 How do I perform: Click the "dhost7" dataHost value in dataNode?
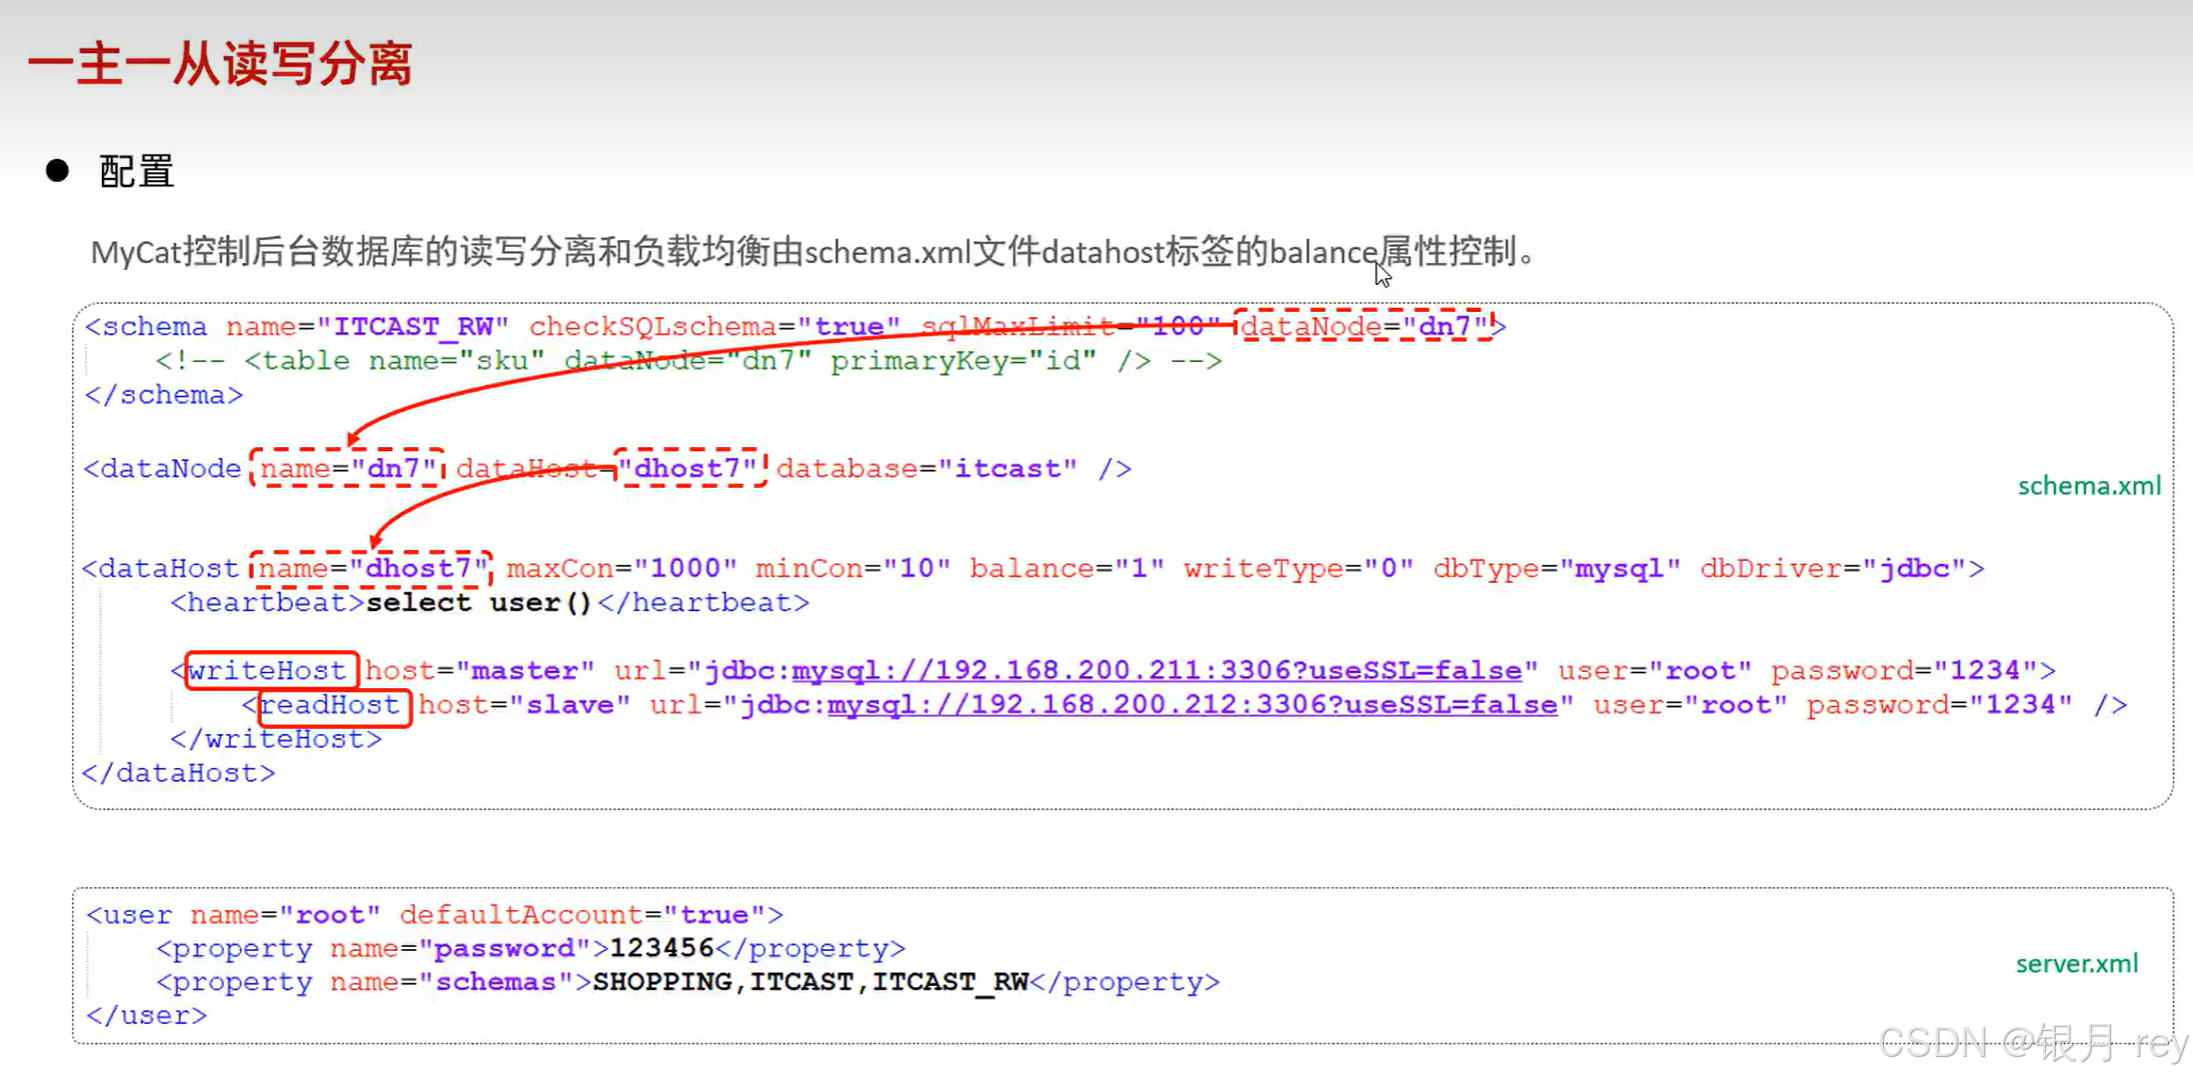click(690, 469)
